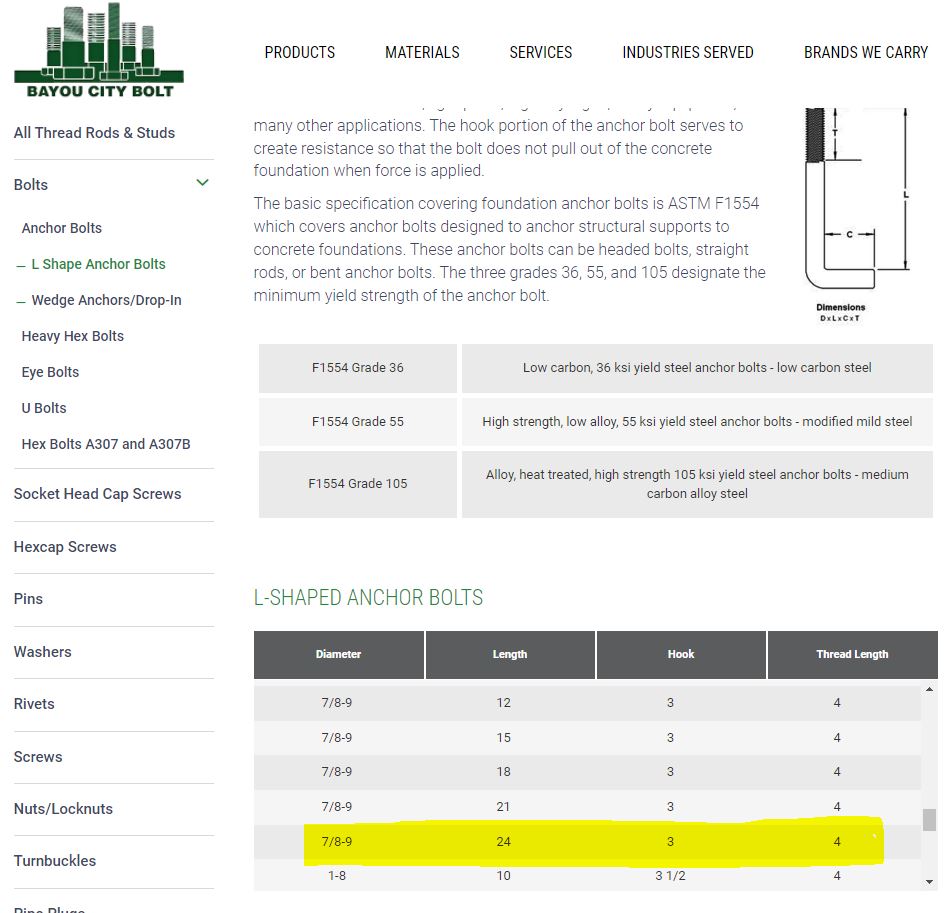Screen dimensions: 952x913
Task: Open the Eye Bolts page
Action: tap(50, 372)
